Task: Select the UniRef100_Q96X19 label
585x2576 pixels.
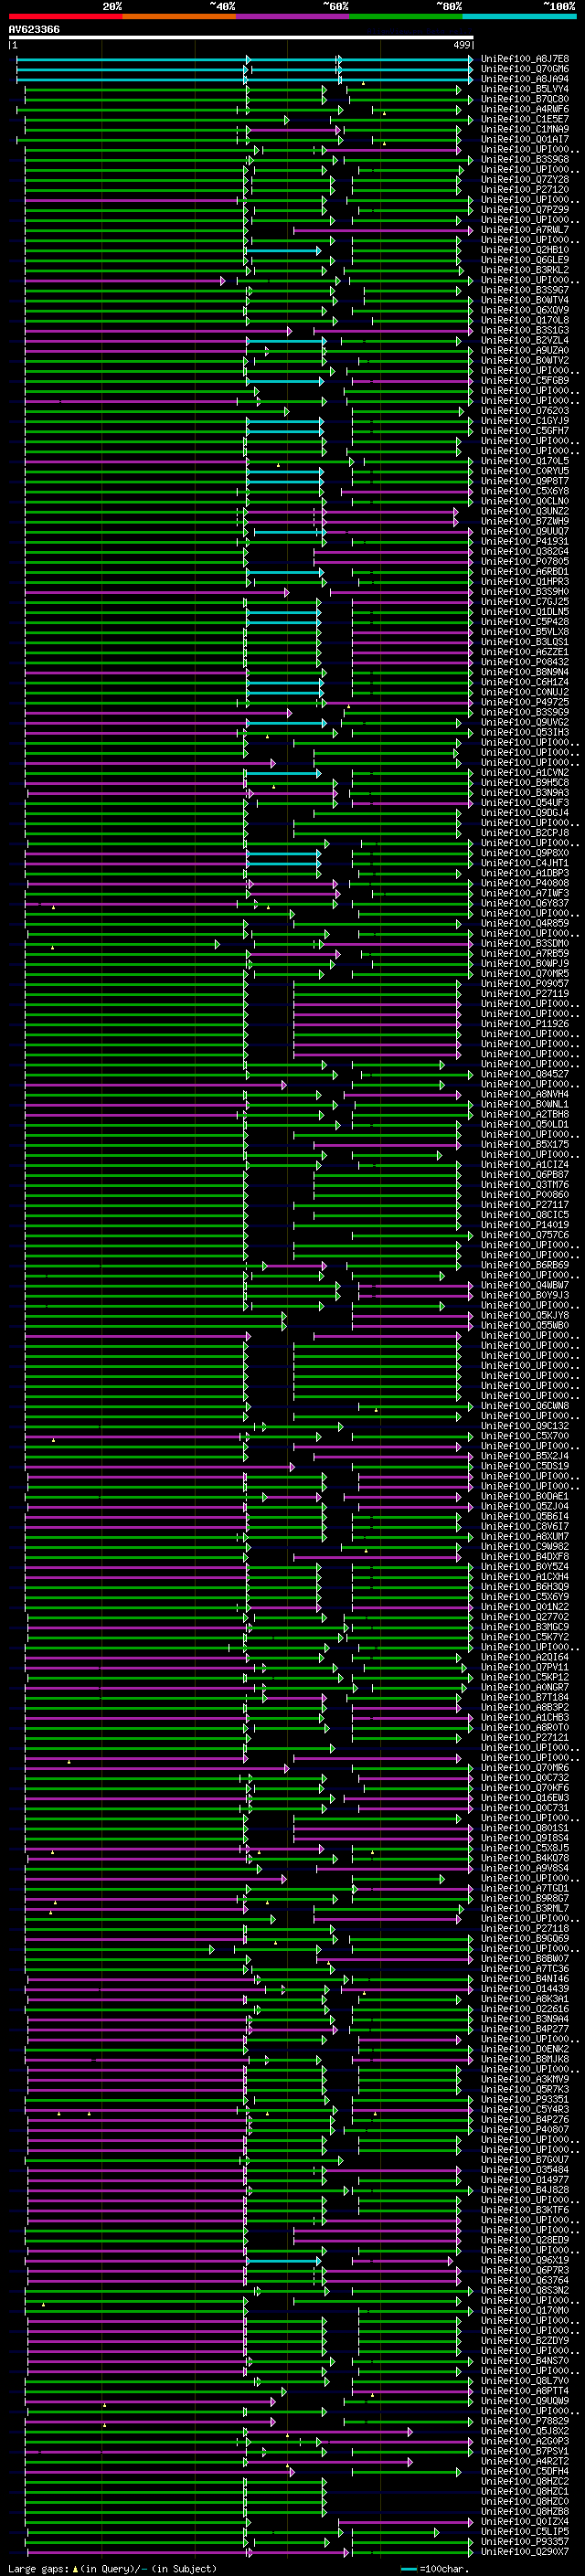Action: tap(524, 2260)
